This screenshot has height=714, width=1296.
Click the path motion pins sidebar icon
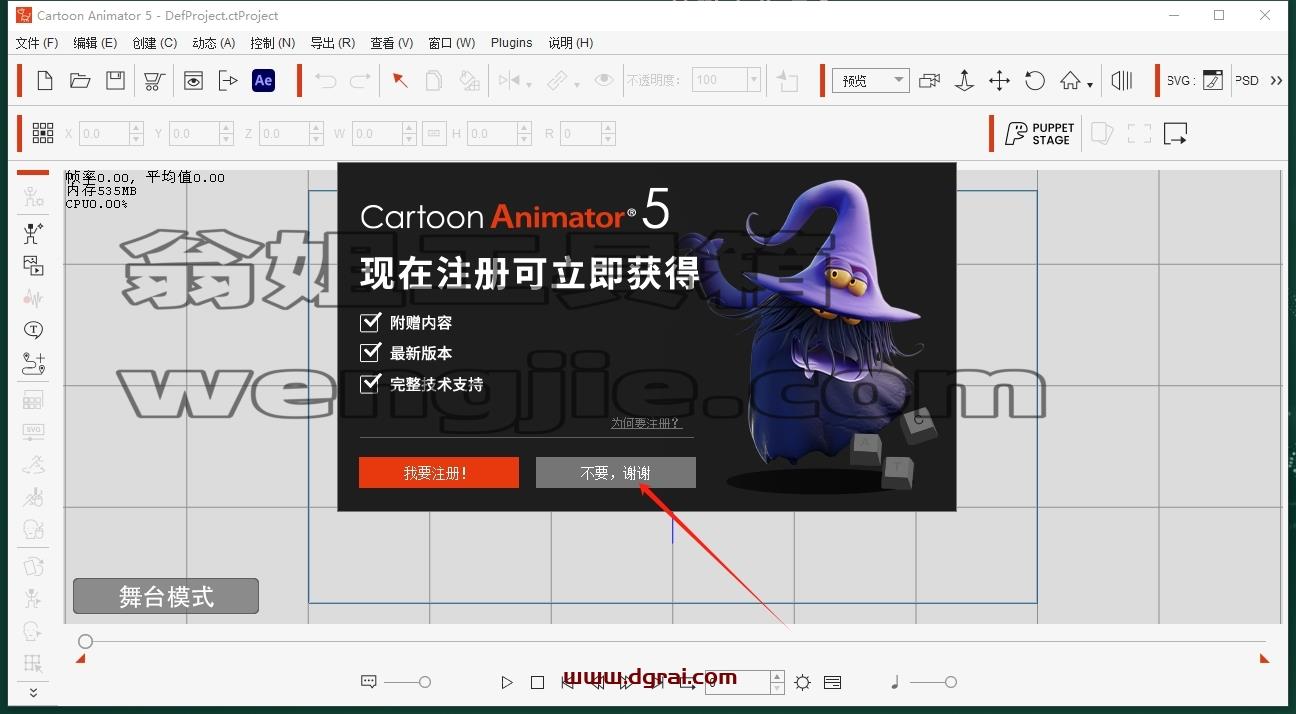click(33, 363)
